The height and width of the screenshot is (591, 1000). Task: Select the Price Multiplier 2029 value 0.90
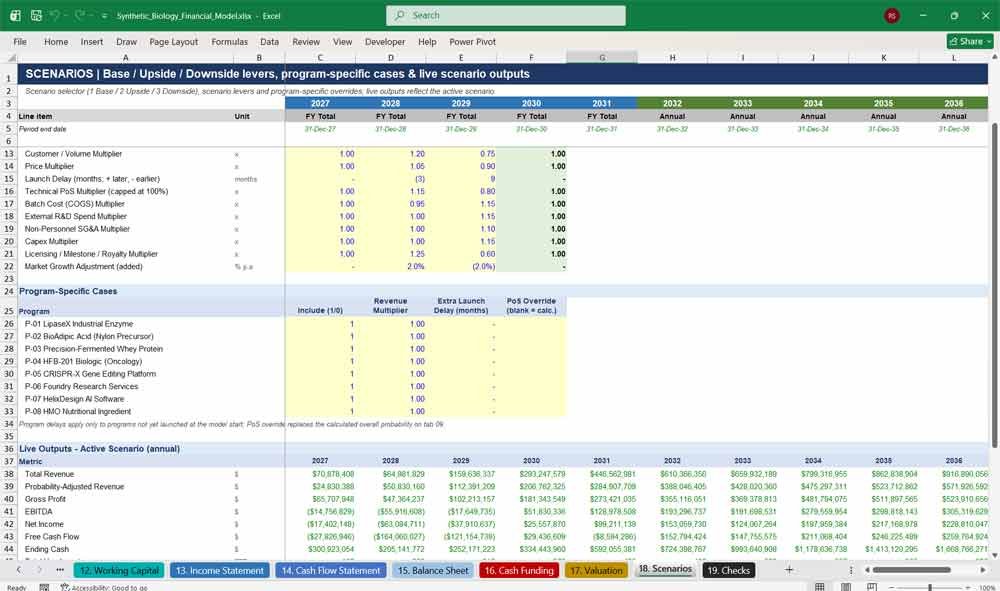[461, 166]
